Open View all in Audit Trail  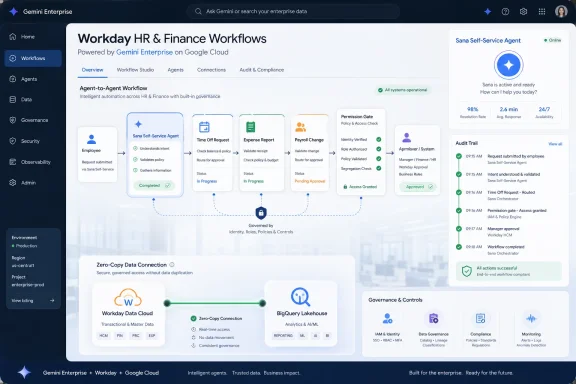pos(555,144)
